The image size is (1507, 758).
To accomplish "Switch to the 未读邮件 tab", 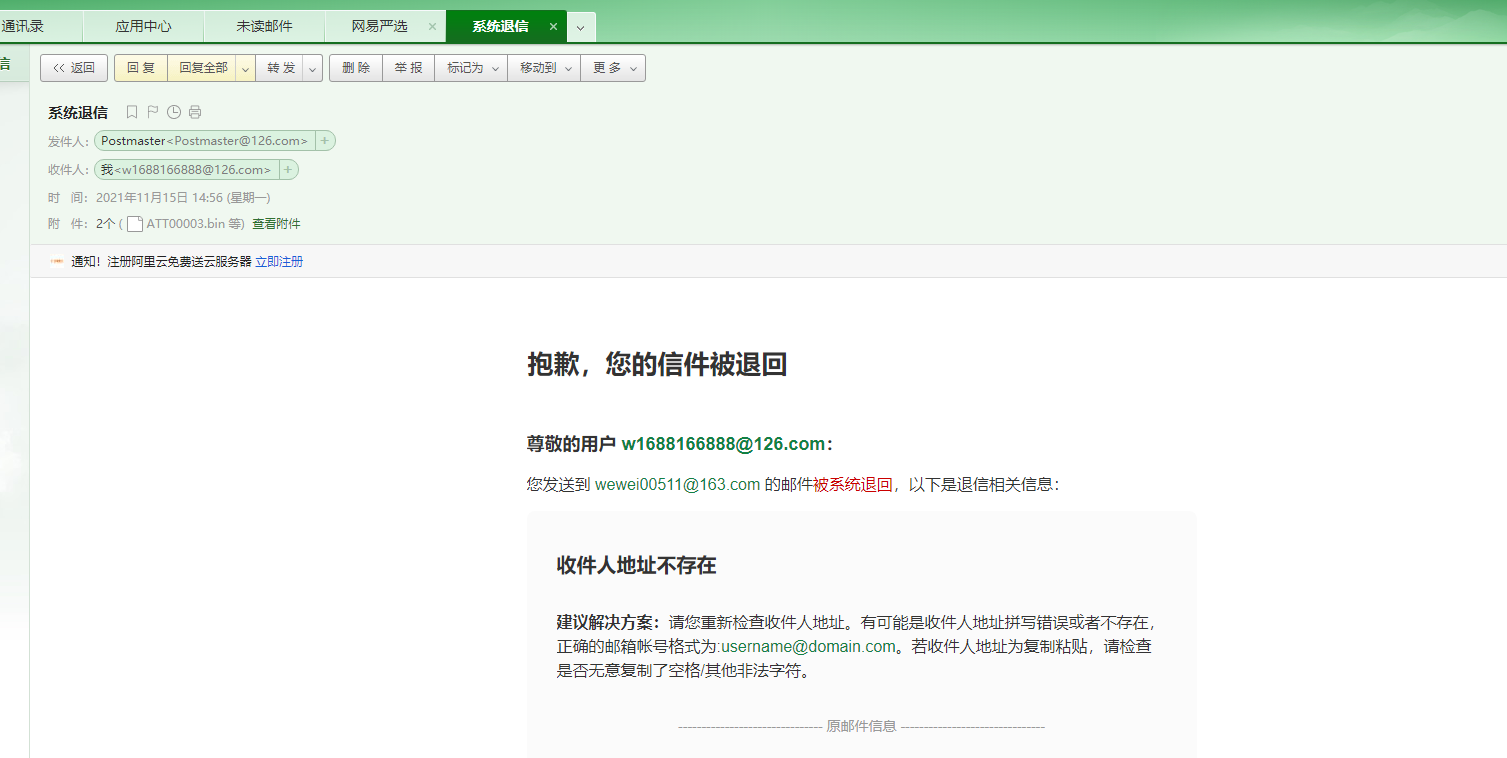I will 264,27.
